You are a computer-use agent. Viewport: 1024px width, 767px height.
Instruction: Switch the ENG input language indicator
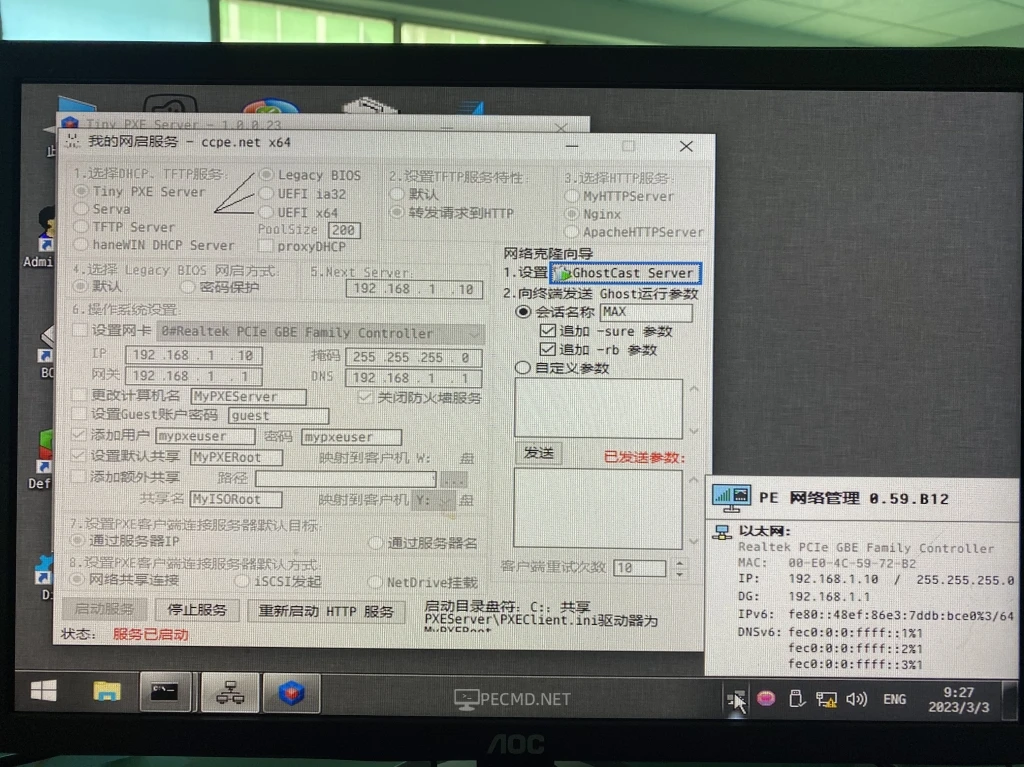894,700
